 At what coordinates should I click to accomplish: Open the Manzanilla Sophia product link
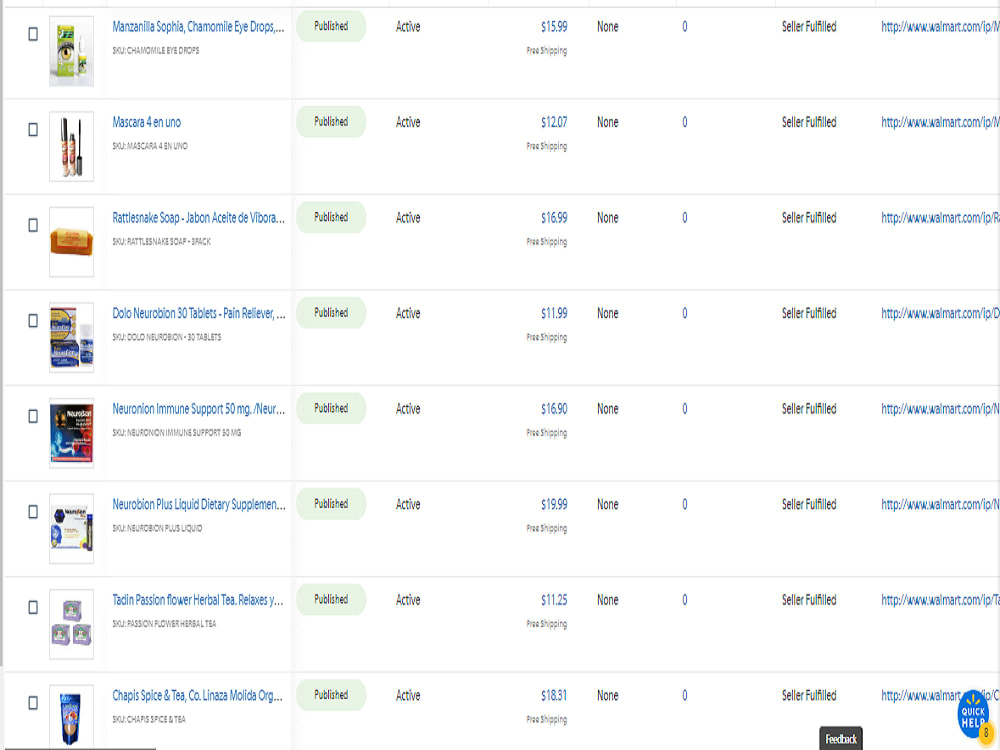[196, 26]
